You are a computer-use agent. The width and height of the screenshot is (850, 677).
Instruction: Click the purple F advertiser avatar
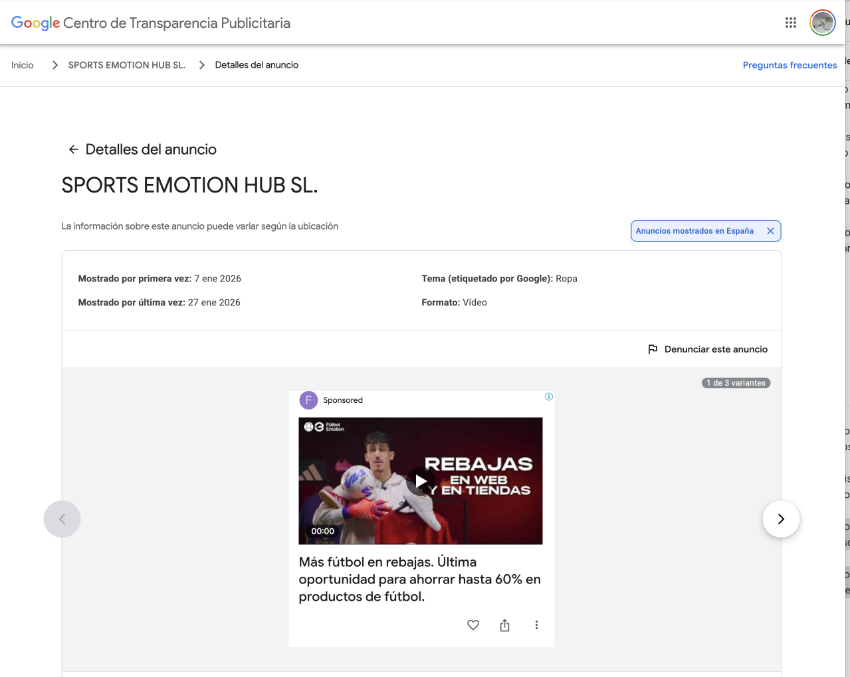click(308, 400)
